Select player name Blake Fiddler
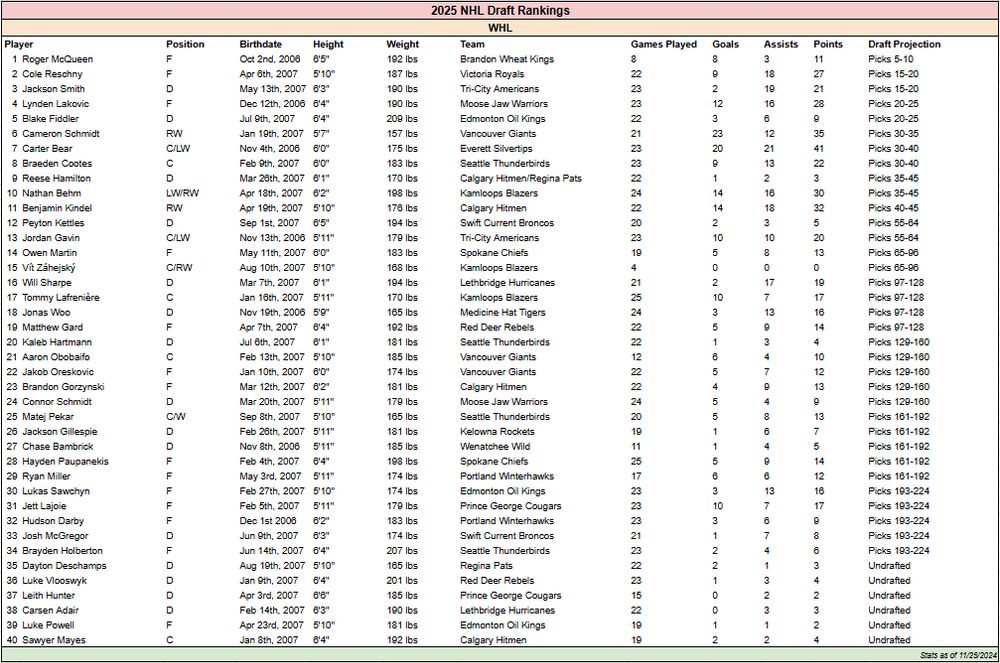 coord(50,119)
